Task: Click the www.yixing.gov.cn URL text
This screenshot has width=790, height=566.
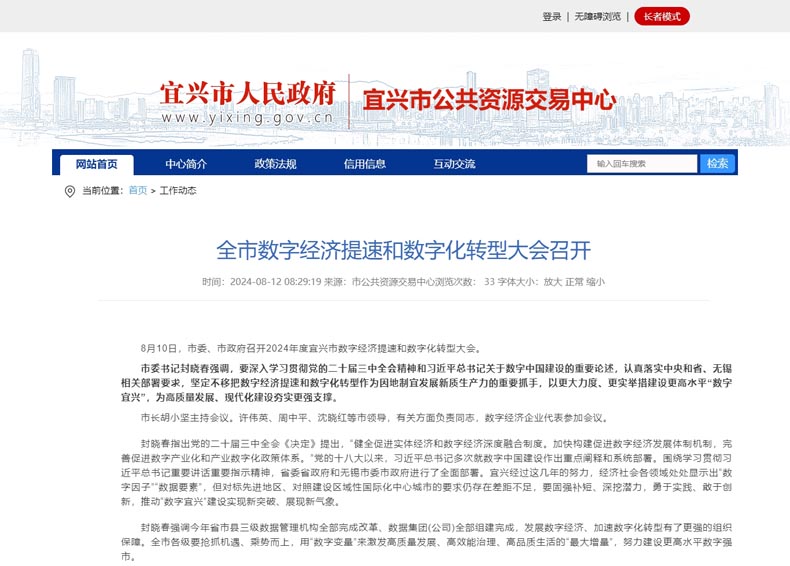Action: click(247, 118)
